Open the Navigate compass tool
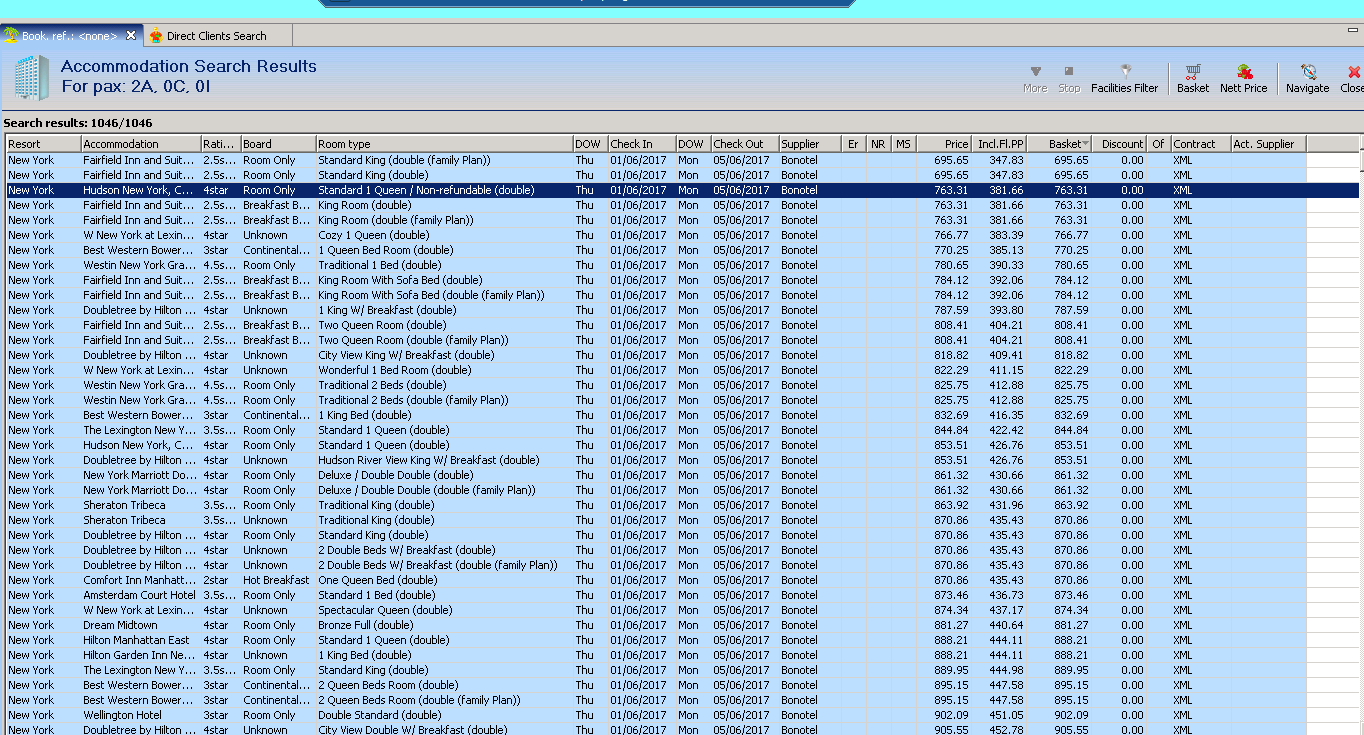Screen dimensions: 1364x735 (1307, 79)
